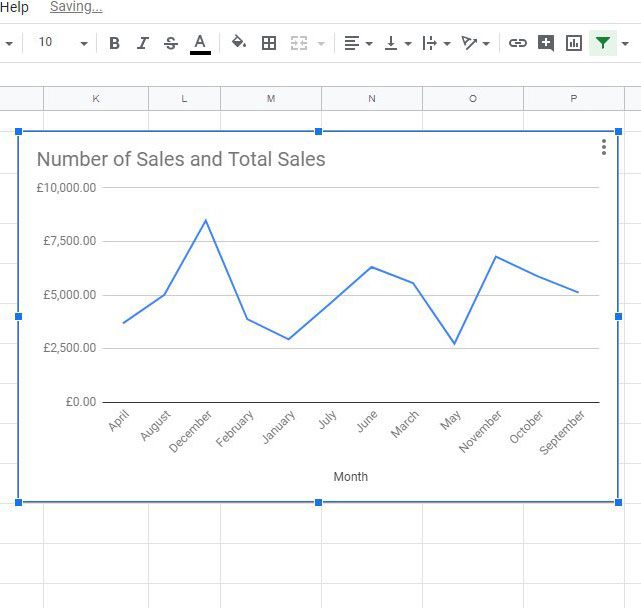Click the insert comment icon
The image size is (641, 608).
point(546,43)
